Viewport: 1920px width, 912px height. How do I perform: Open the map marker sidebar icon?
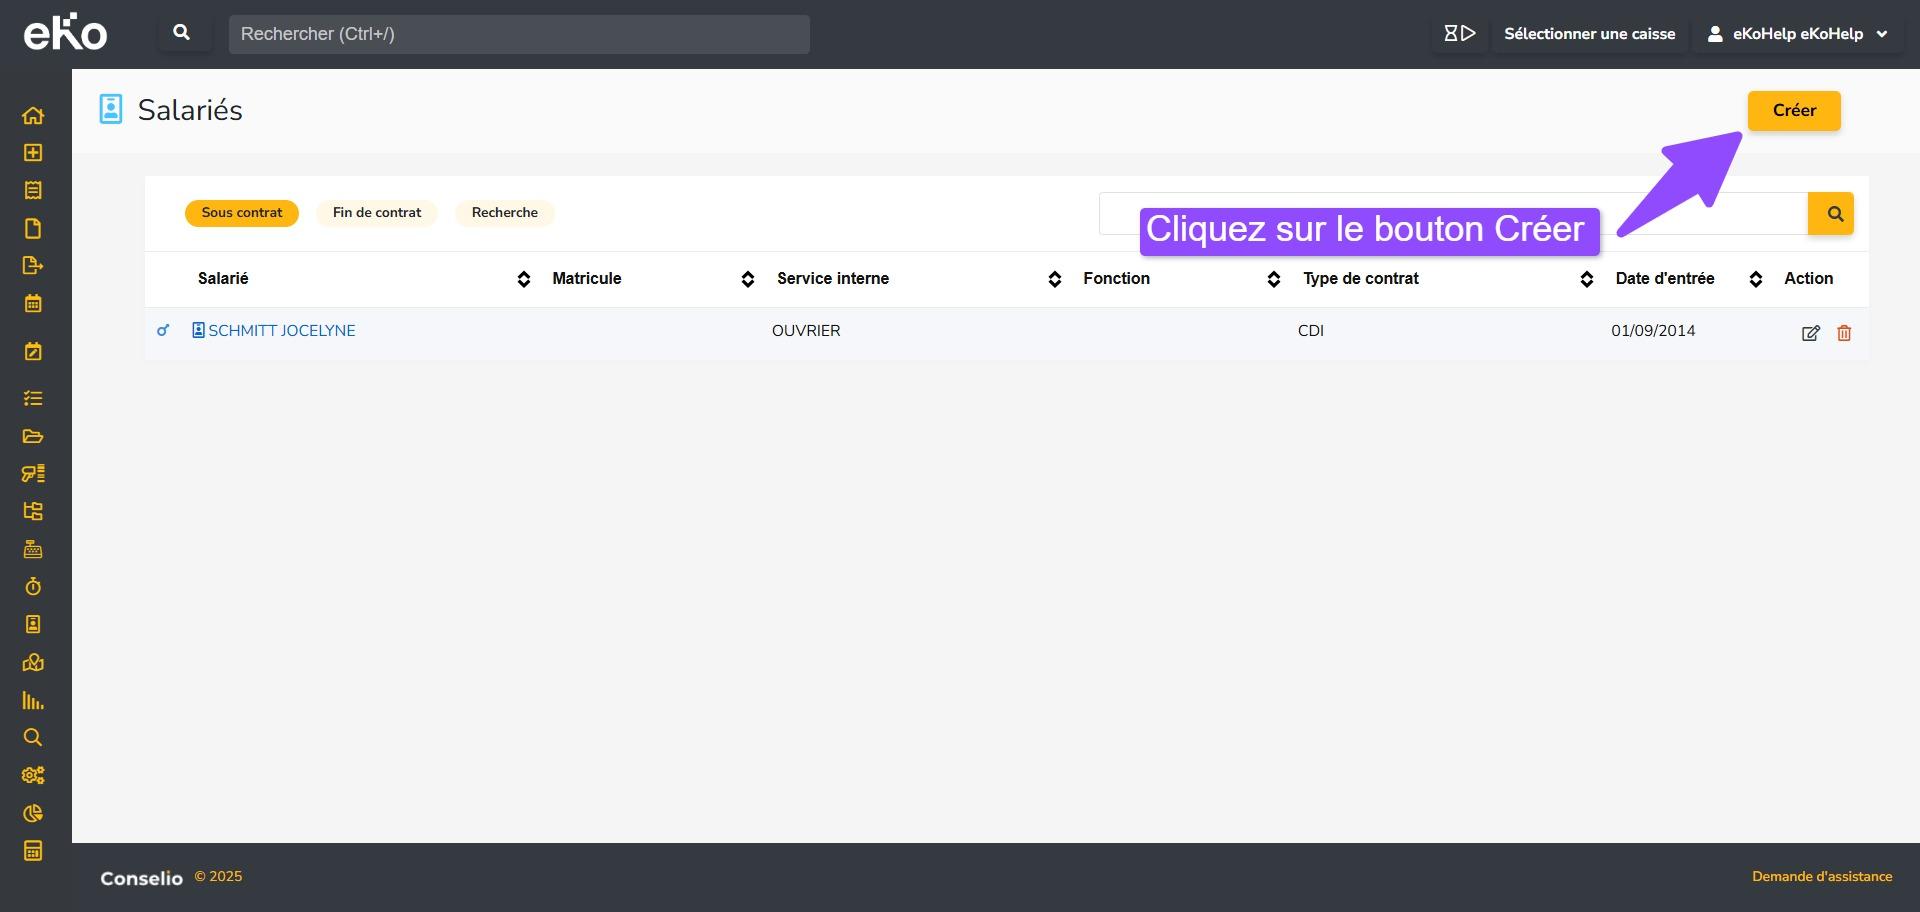point(33,662)
